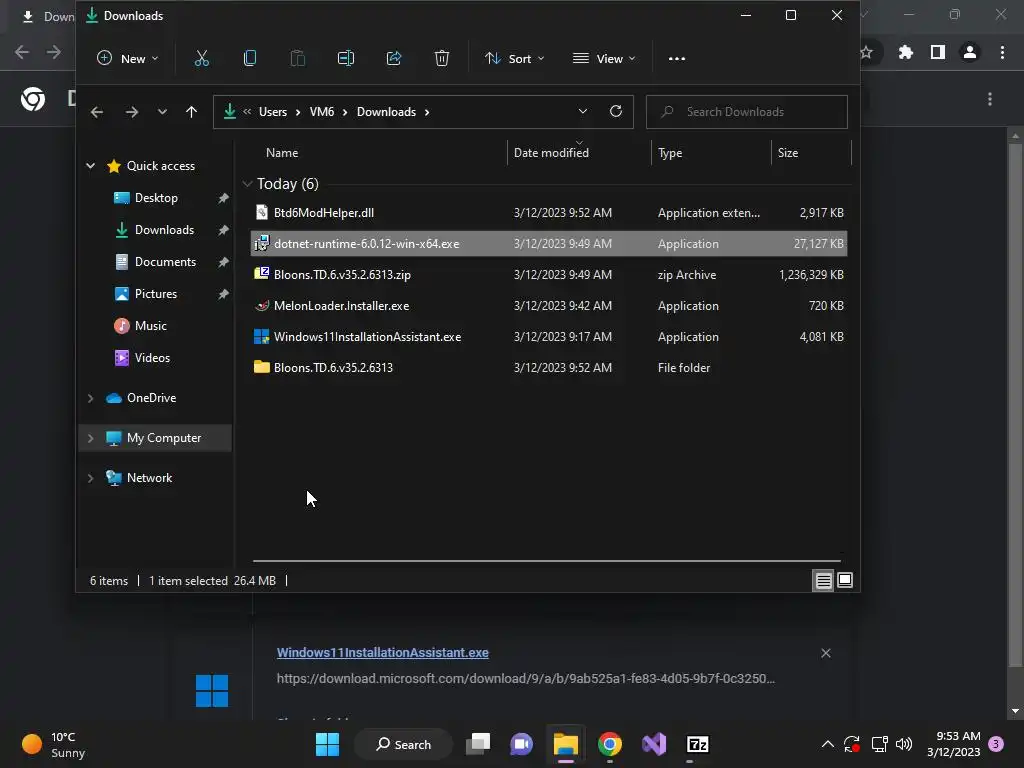Screen dimensions: 1024x768
Task: Expand chevron after Downloads breadcrumb
Action: coord(427,112)
